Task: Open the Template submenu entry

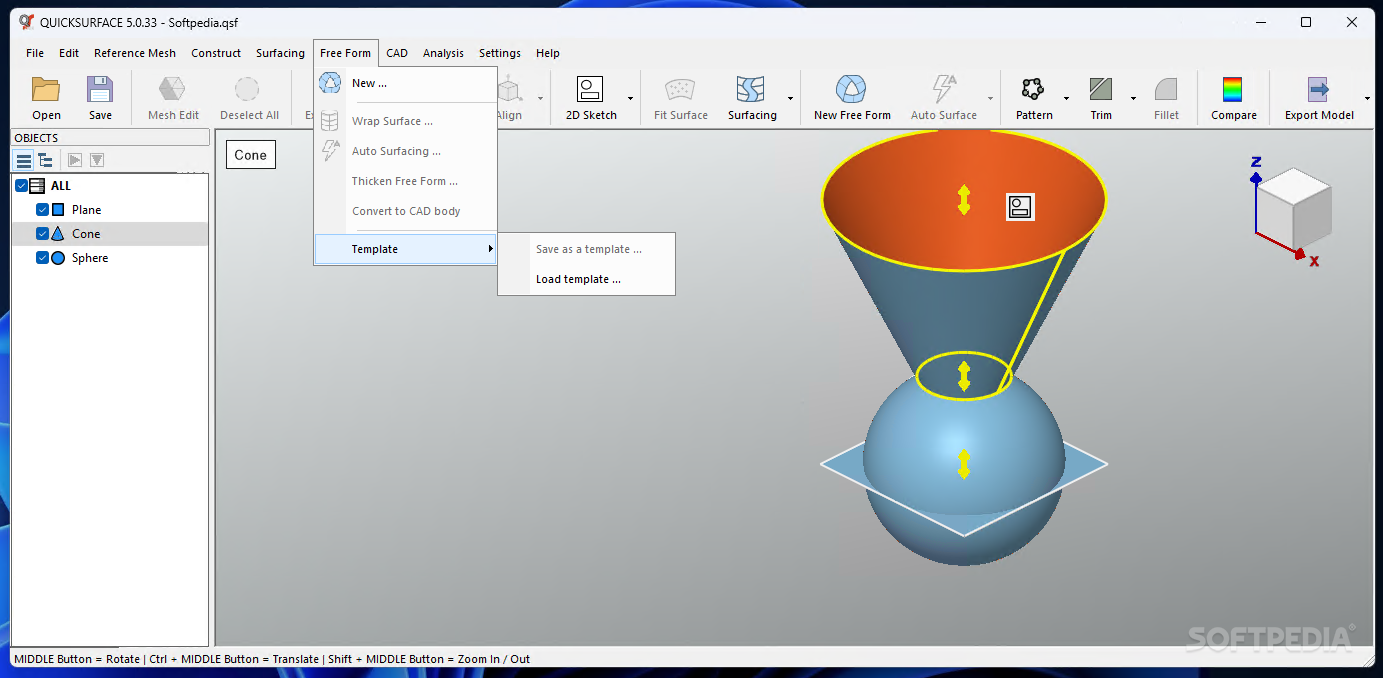Action: (405, 249)
